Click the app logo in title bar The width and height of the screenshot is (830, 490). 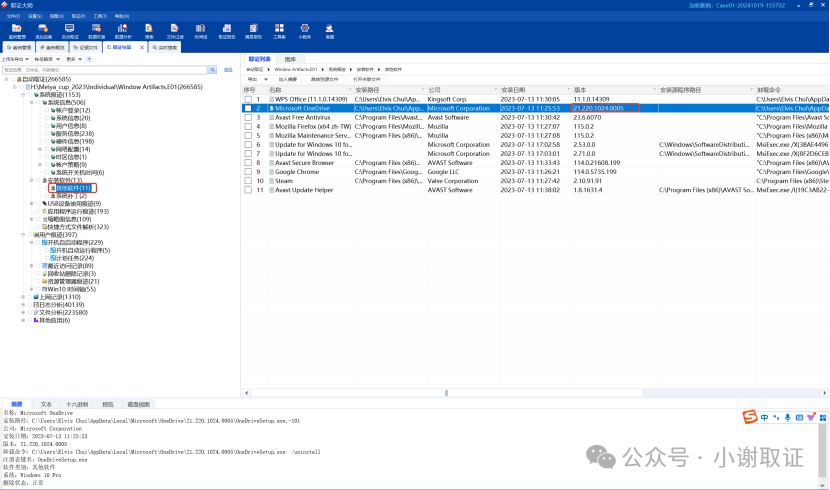[x=5, y=5]
